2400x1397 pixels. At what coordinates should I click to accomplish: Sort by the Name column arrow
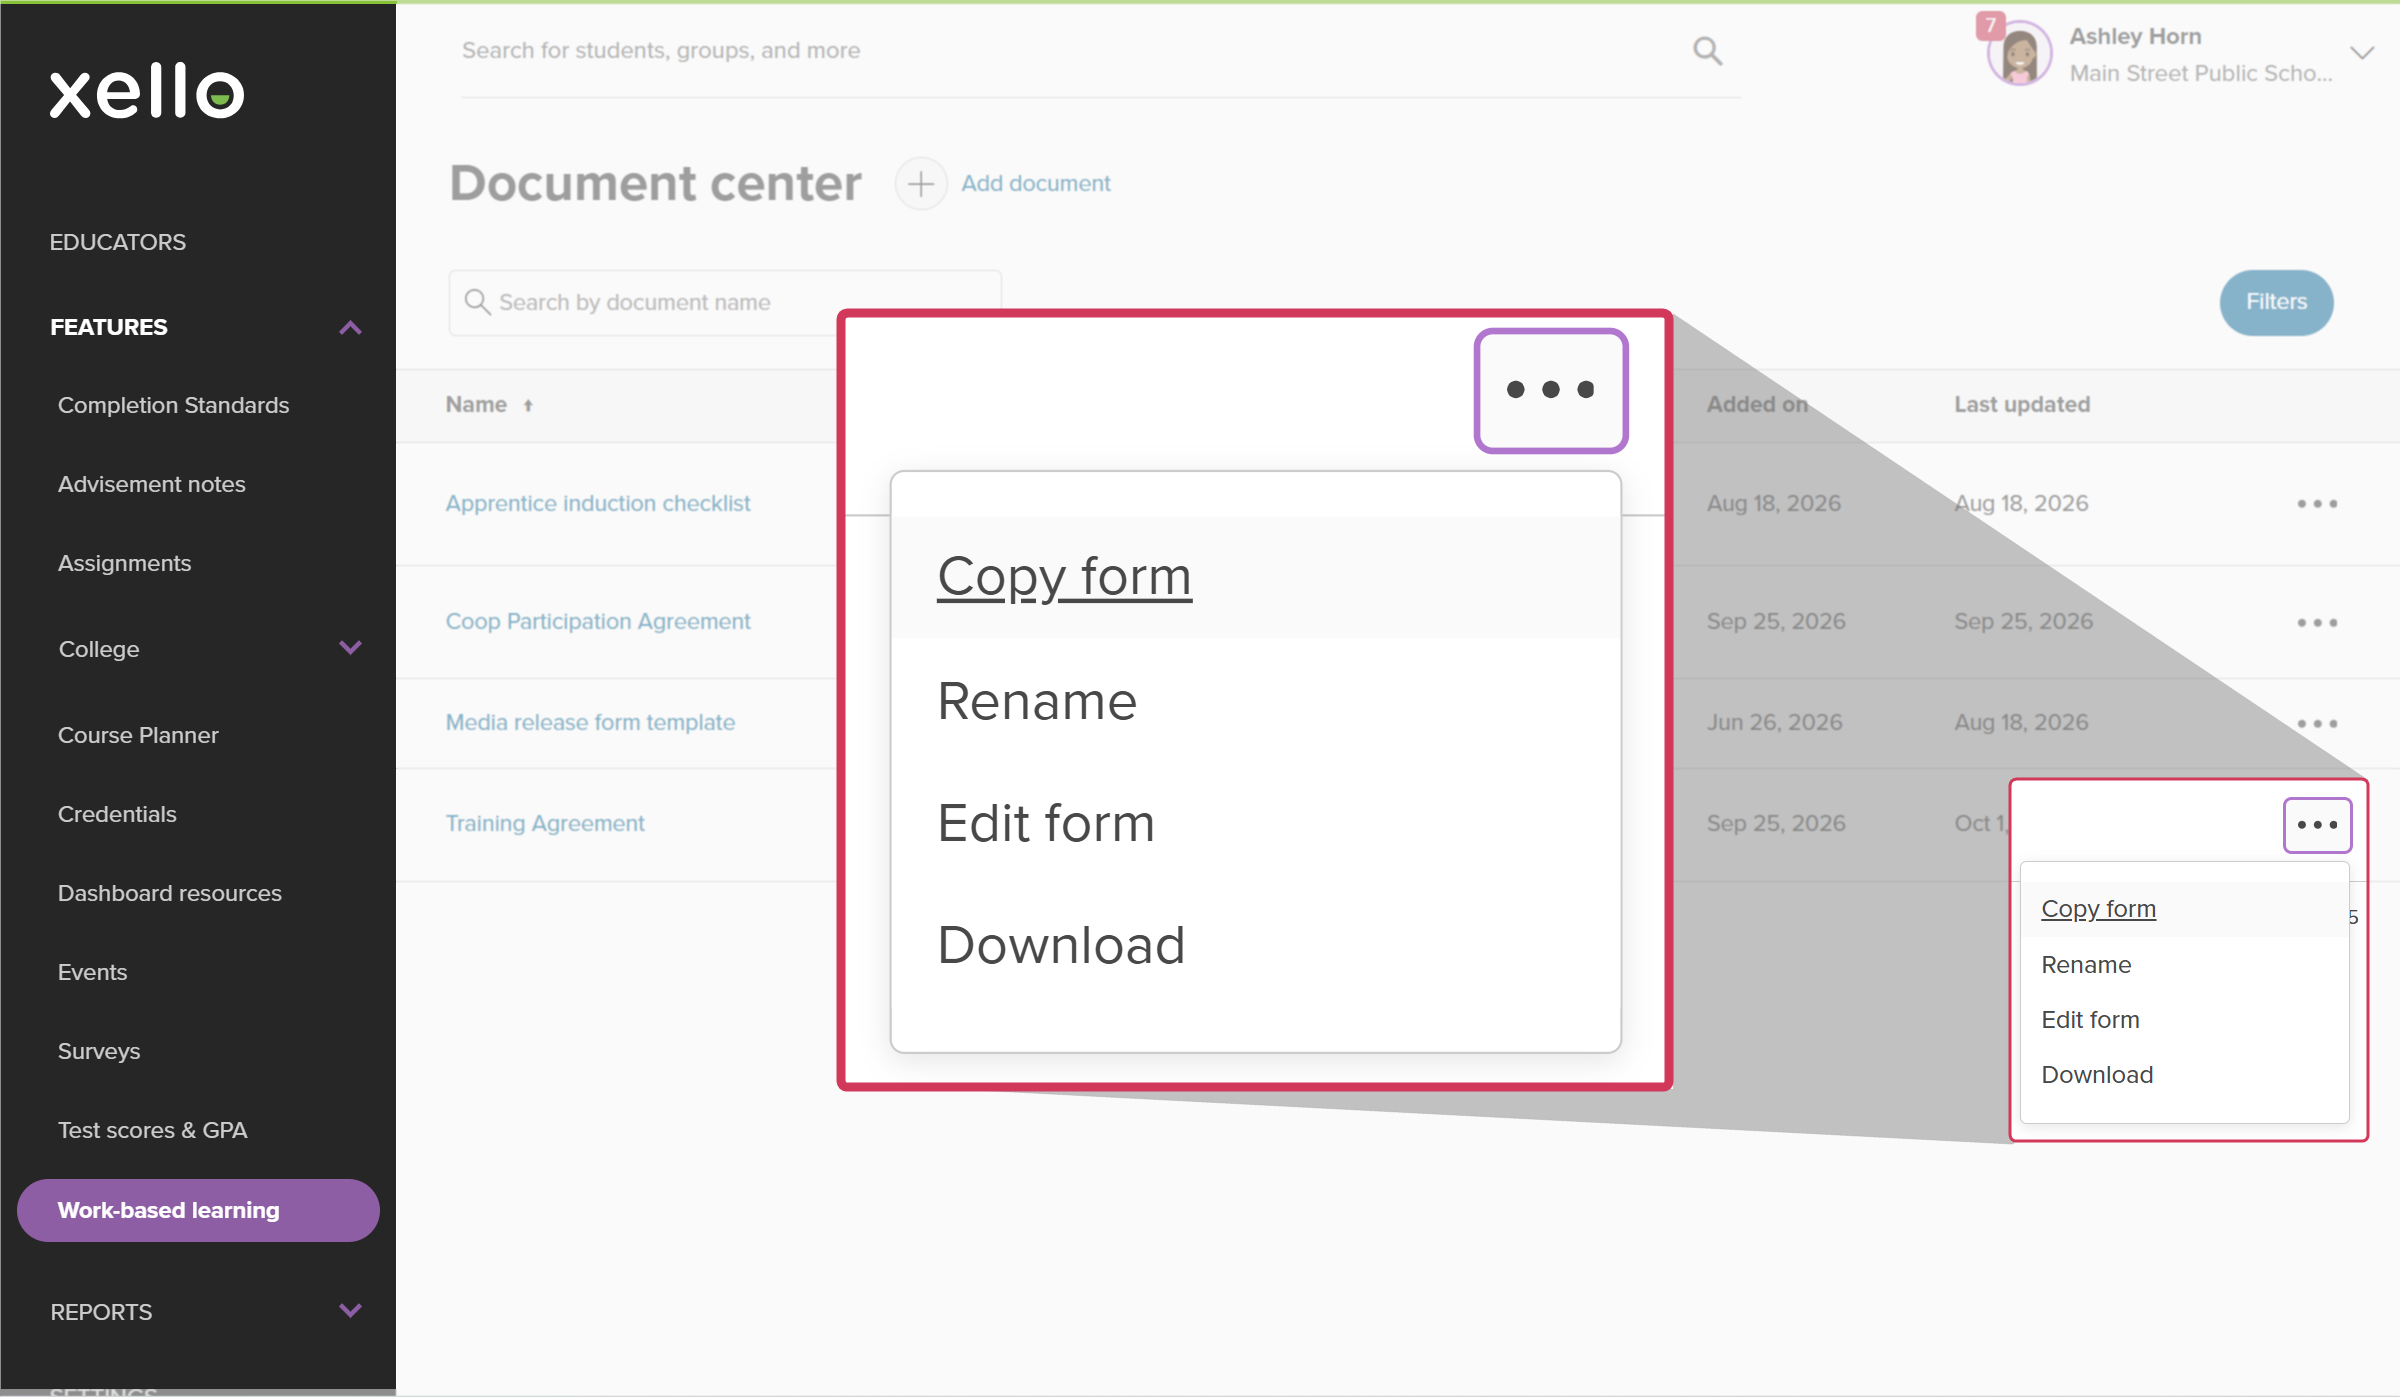528,405
